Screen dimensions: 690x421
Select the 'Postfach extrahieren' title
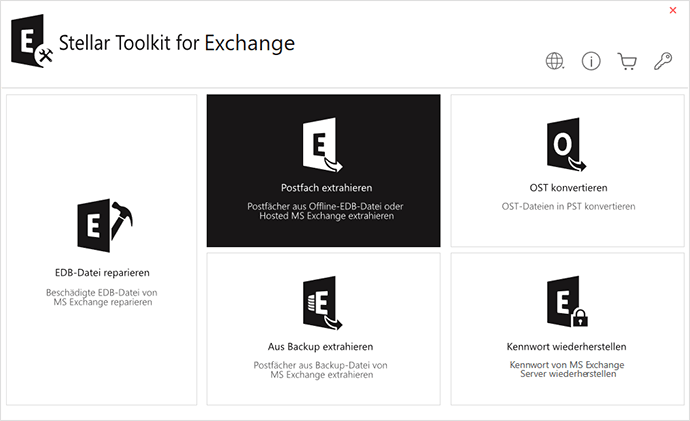click(327, 188)
